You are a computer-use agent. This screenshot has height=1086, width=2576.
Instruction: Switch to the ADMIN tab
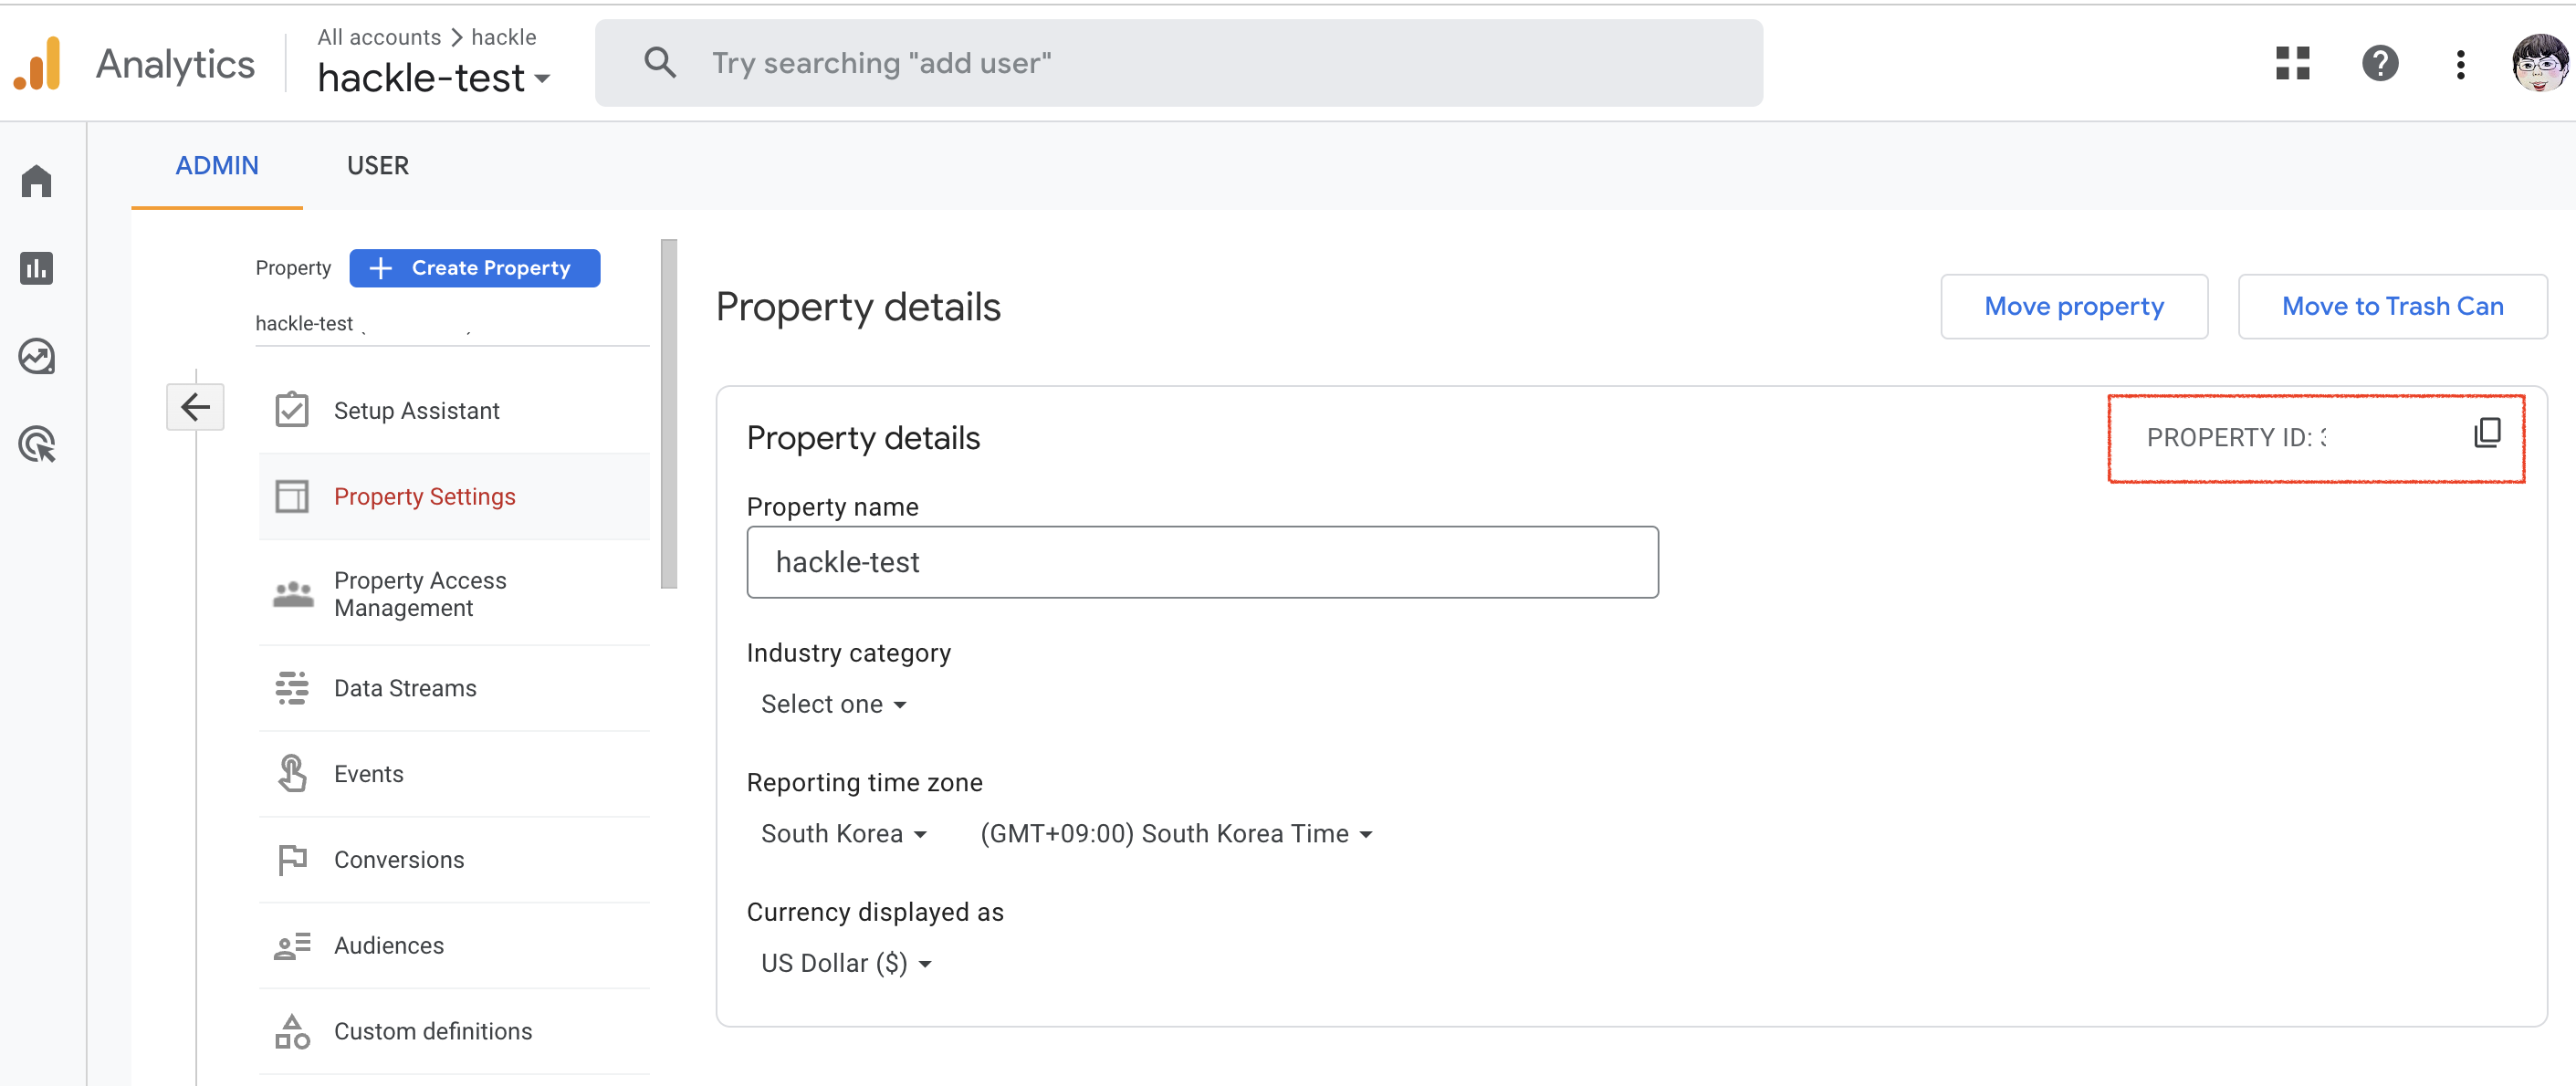(x=217, y=164)
